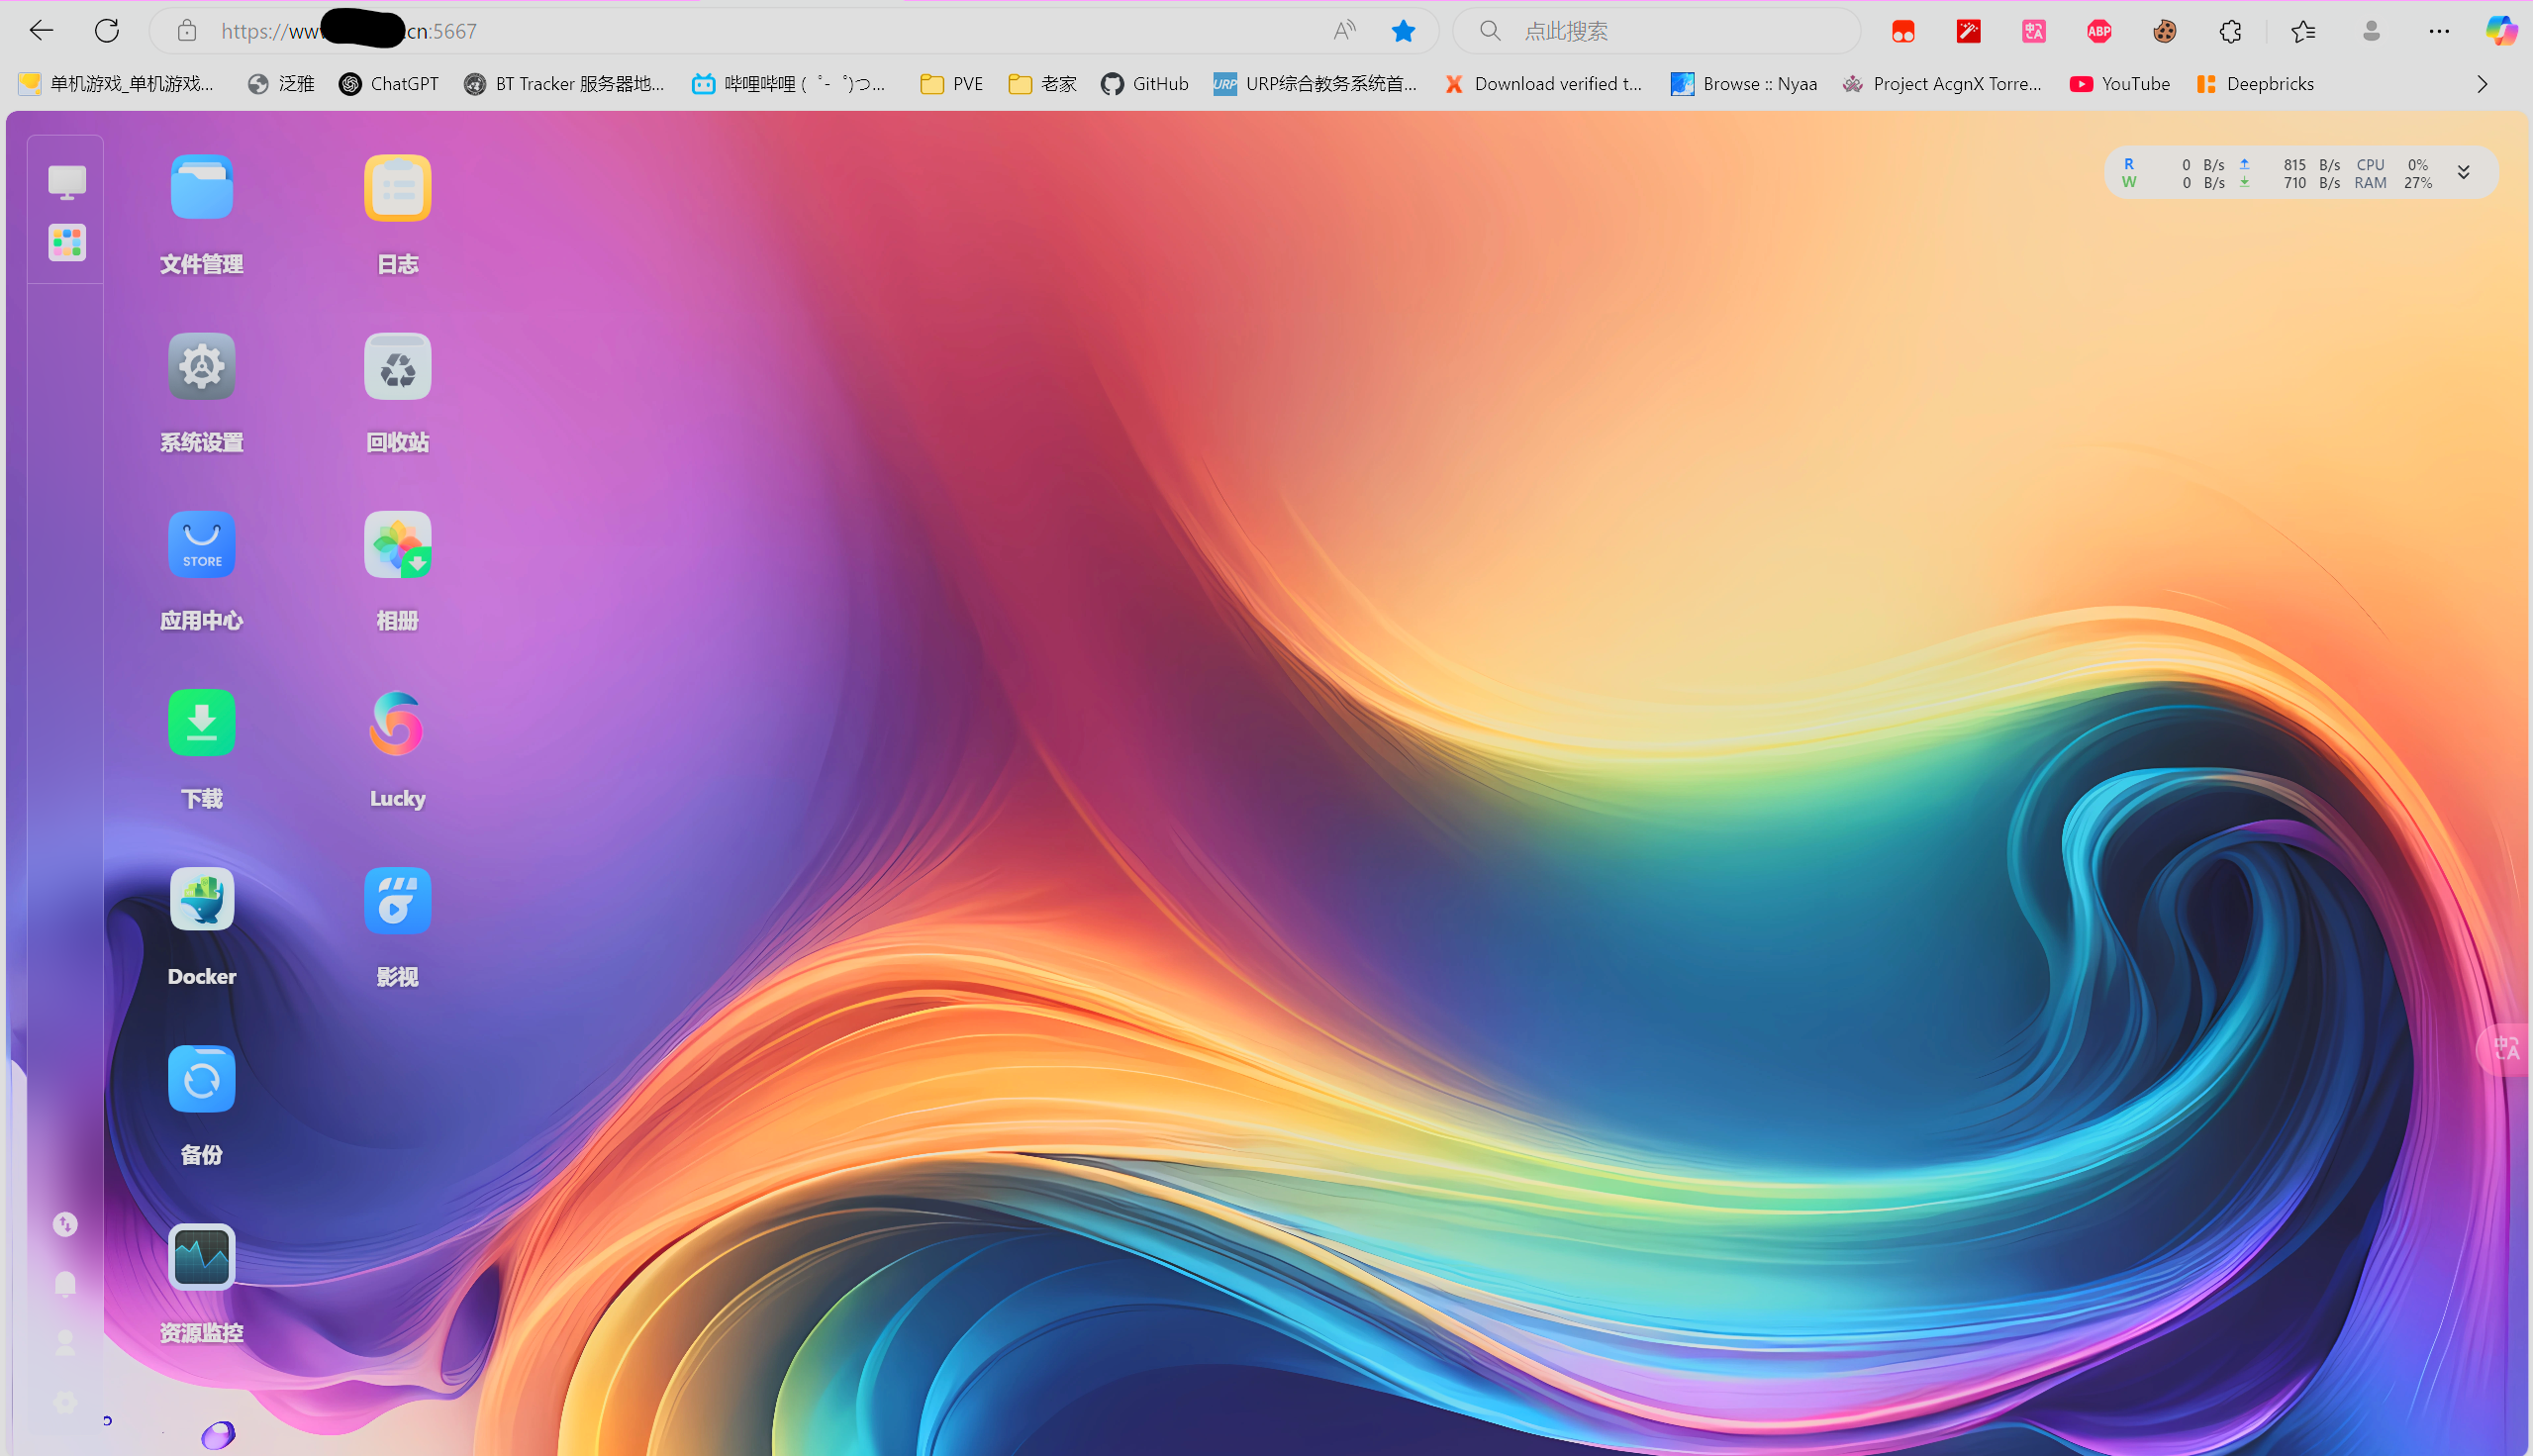Screen dimensions: 2533x1456
Task: Open the 相册 photos app
Action: point(397,545)
